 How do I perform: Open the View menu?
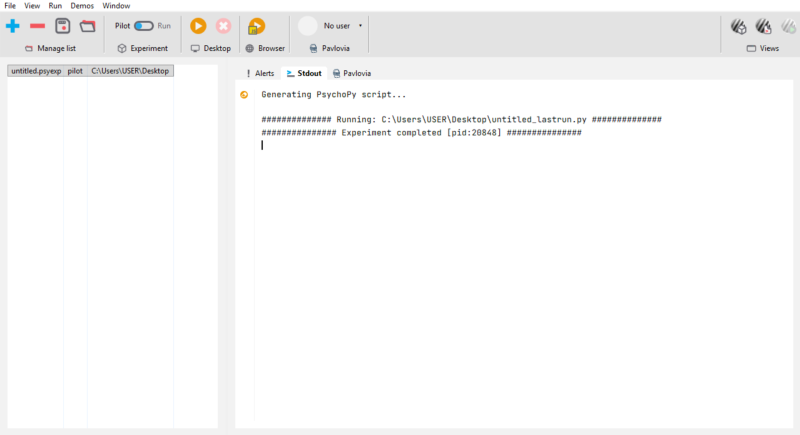coord(32,6)
